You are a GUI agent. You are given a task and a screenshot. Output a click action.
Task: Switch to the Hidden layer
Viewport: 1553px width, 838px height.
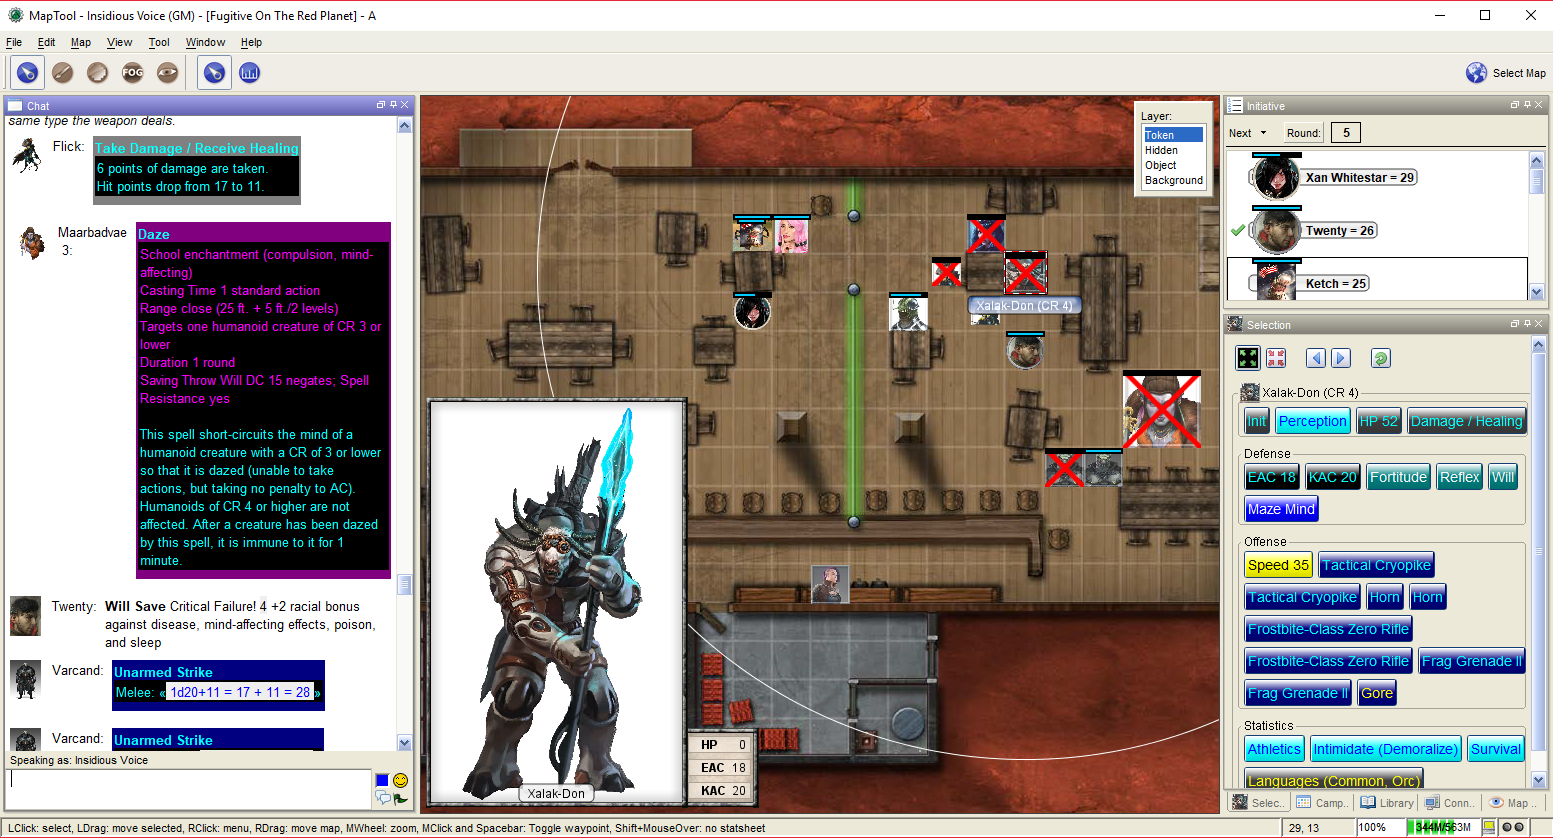pyautogui.click(x=1173, y=150)
